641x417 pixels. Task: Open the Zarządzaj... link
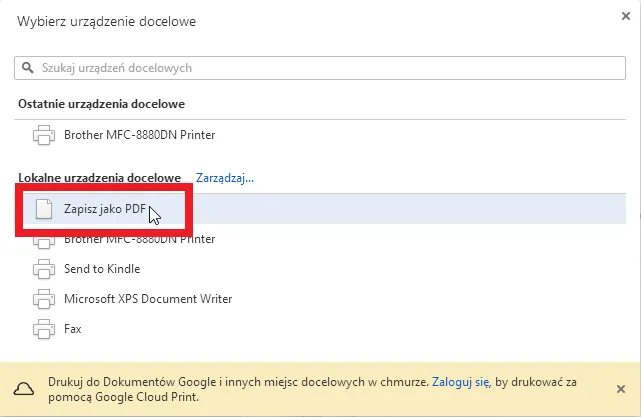(225, 178)
